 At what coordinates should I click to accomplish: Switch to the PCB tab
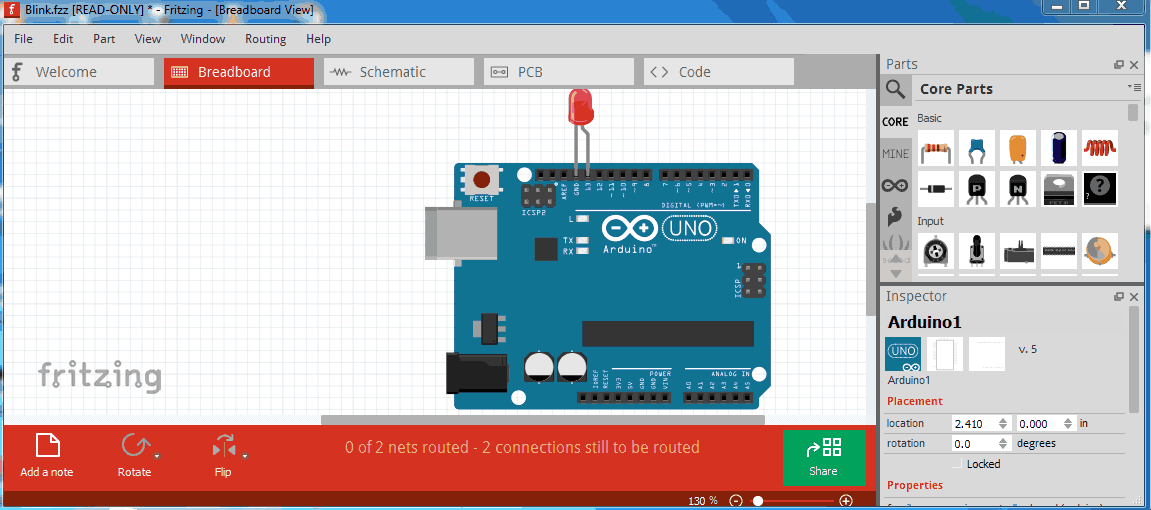coord(559,72)
